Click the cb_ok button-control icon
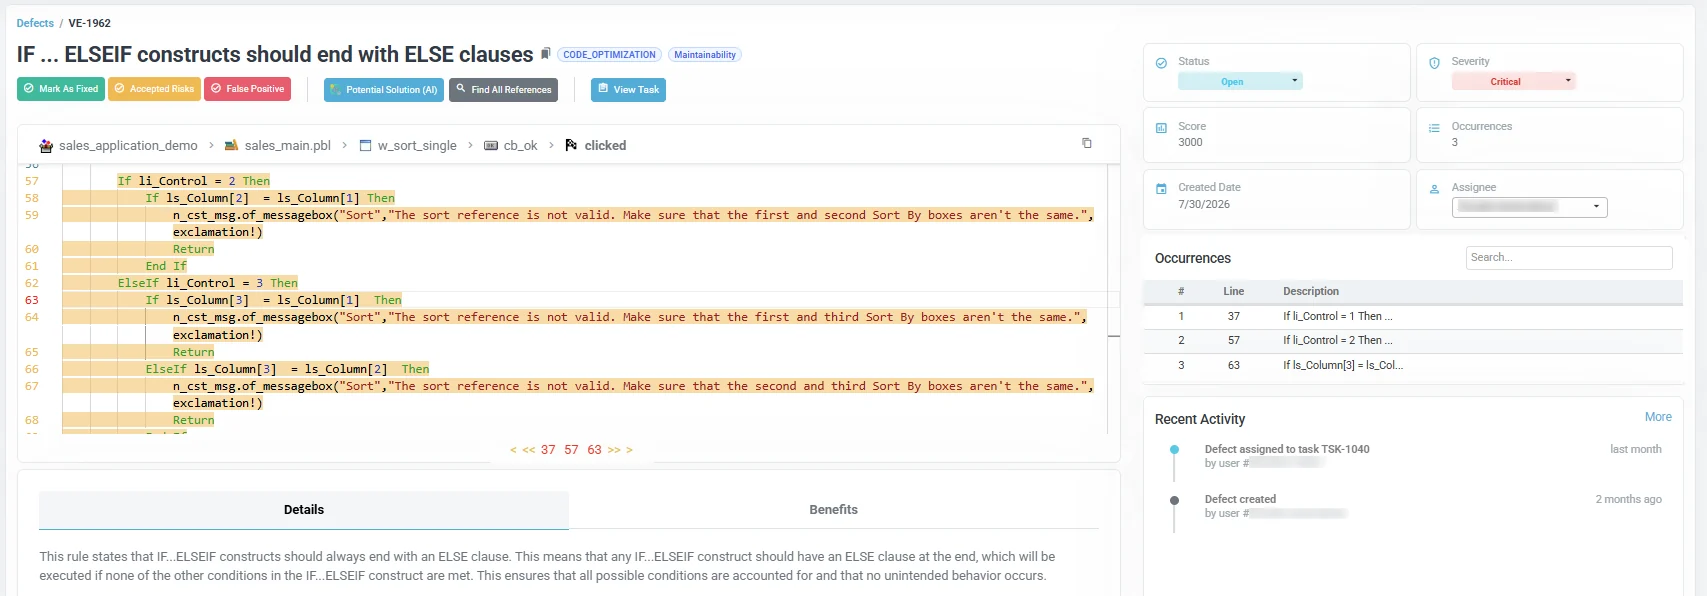 pos(491,146)
